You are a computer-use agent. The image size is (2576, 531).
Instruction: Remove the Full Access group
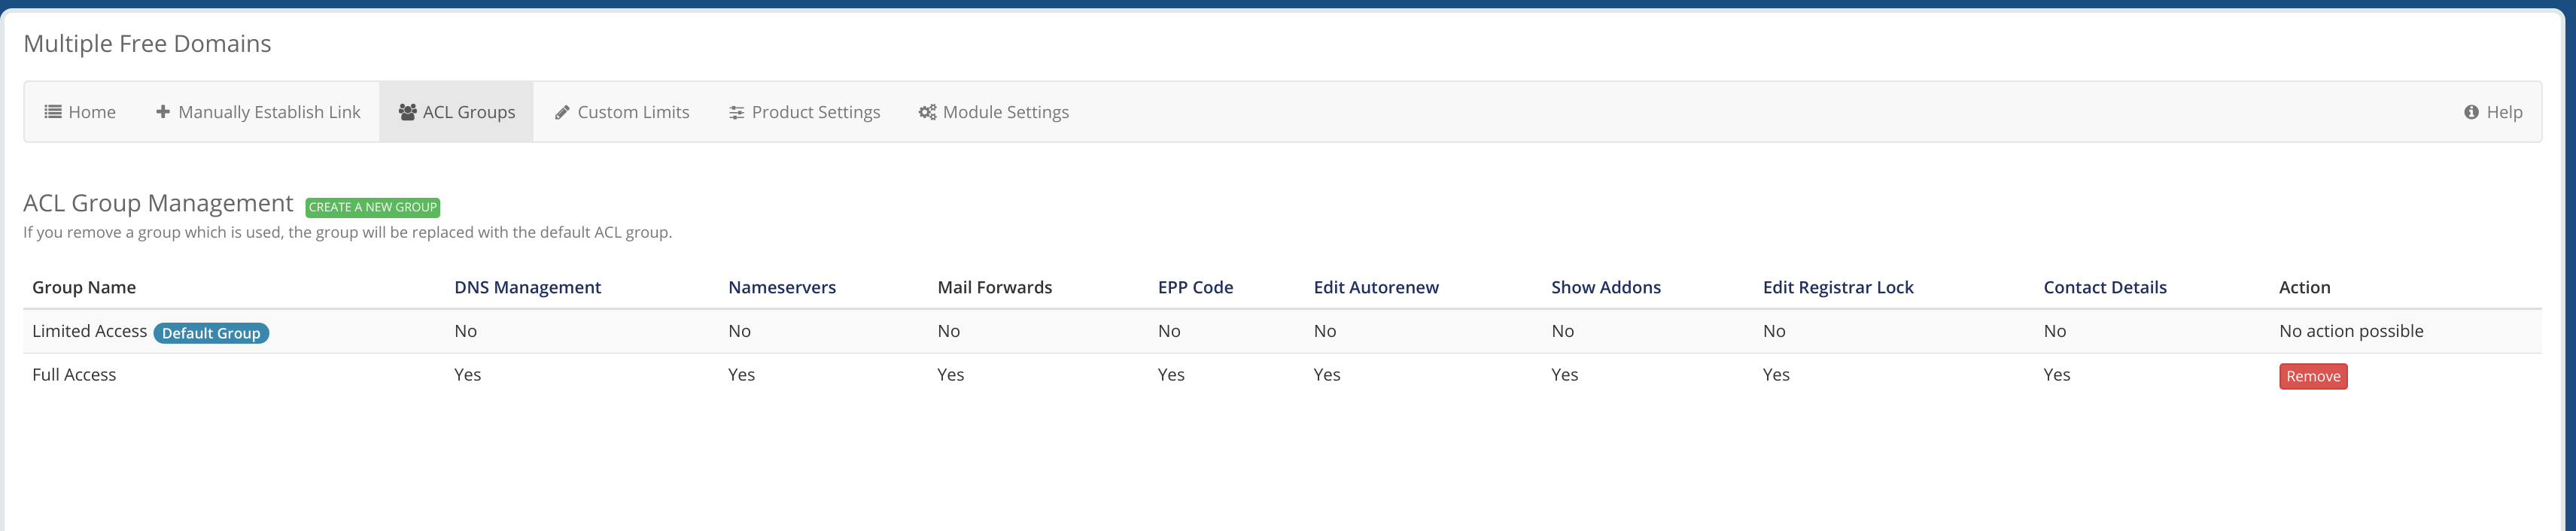point(2313,376)
